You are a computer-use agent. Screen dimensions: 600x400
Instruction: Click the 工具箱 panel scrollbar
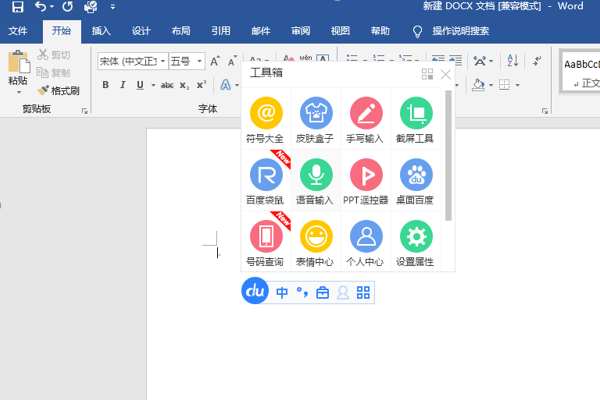point(448,155)
